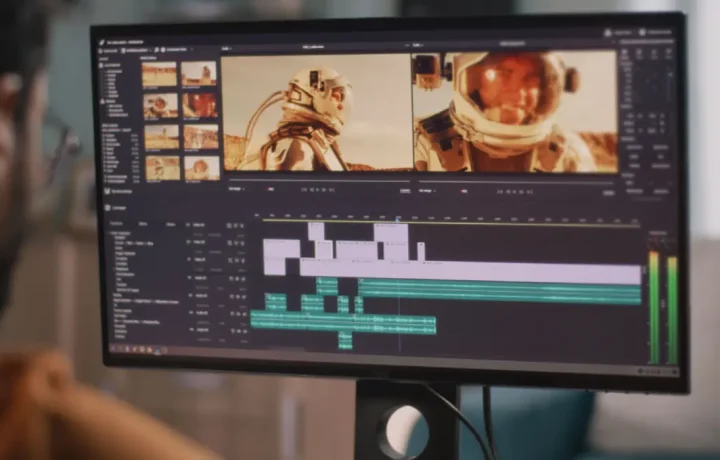The image size is (720, 460).
Task: Click the button at the right end under the right viewer
Action: (608, 193)
